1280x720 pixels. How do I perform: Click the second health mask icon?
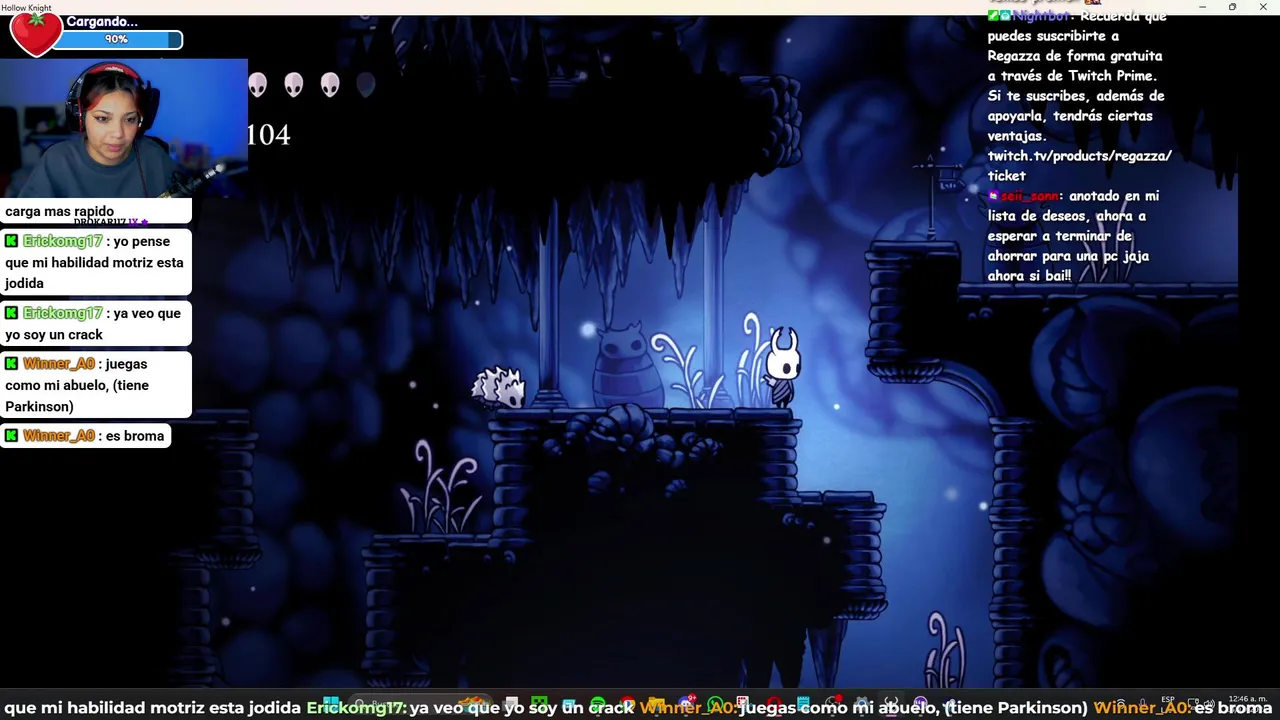(x=293, y=85)
